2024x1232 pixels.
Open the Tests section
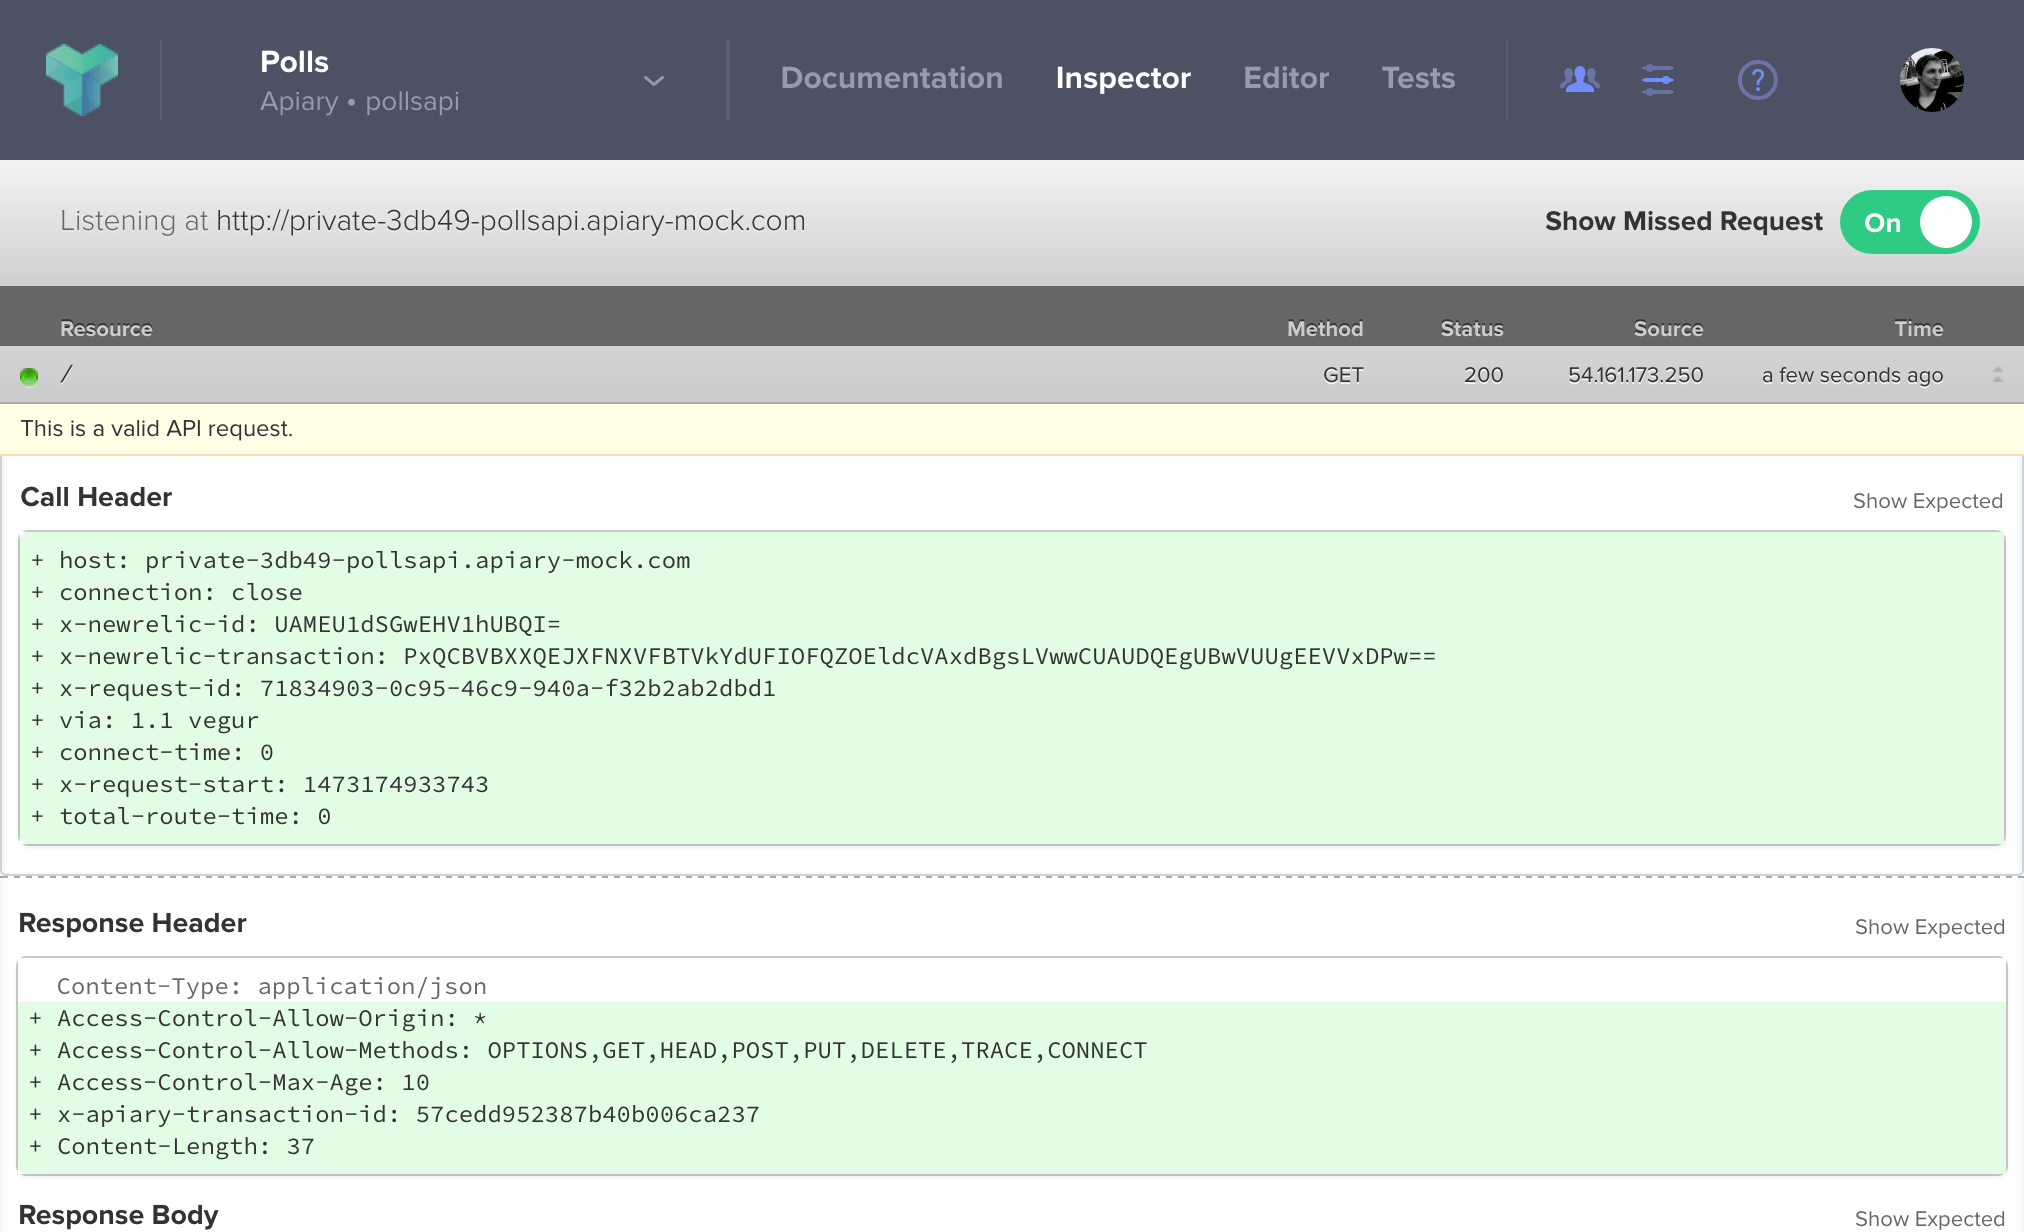1418,78
